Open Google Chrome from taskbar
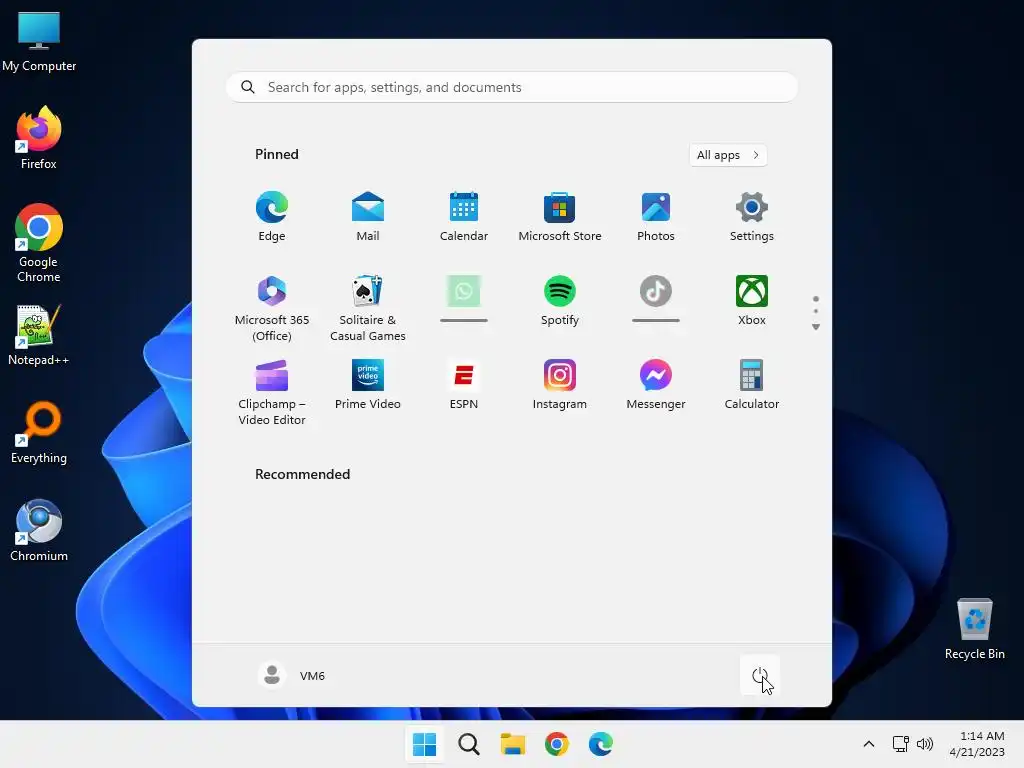Viewport: 1024px width, 768px height. (x=556, y=744)
